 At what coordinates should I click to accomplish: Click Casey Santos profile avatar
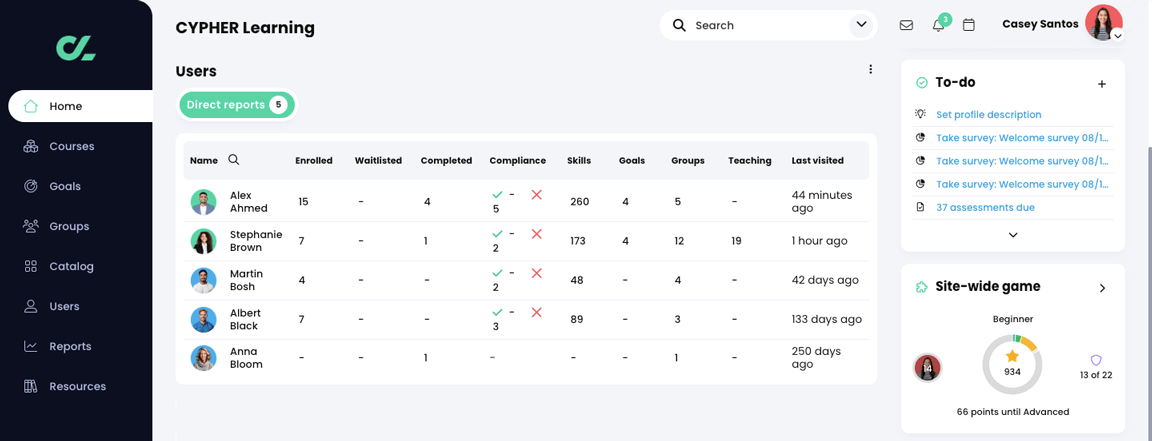(1104, 22)
